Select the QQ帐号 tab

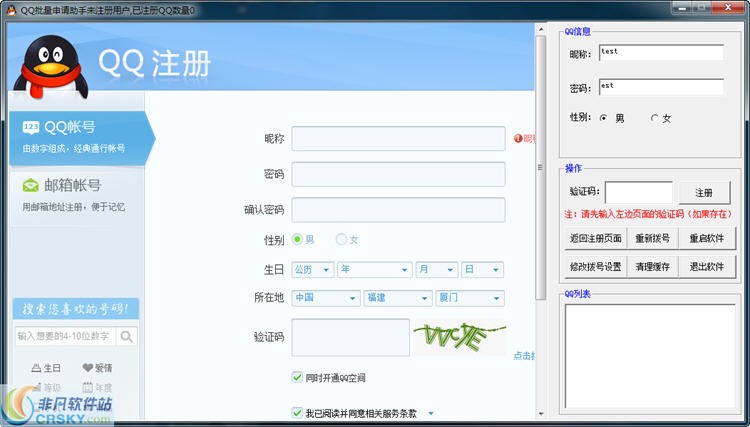[x=81, y=138]
